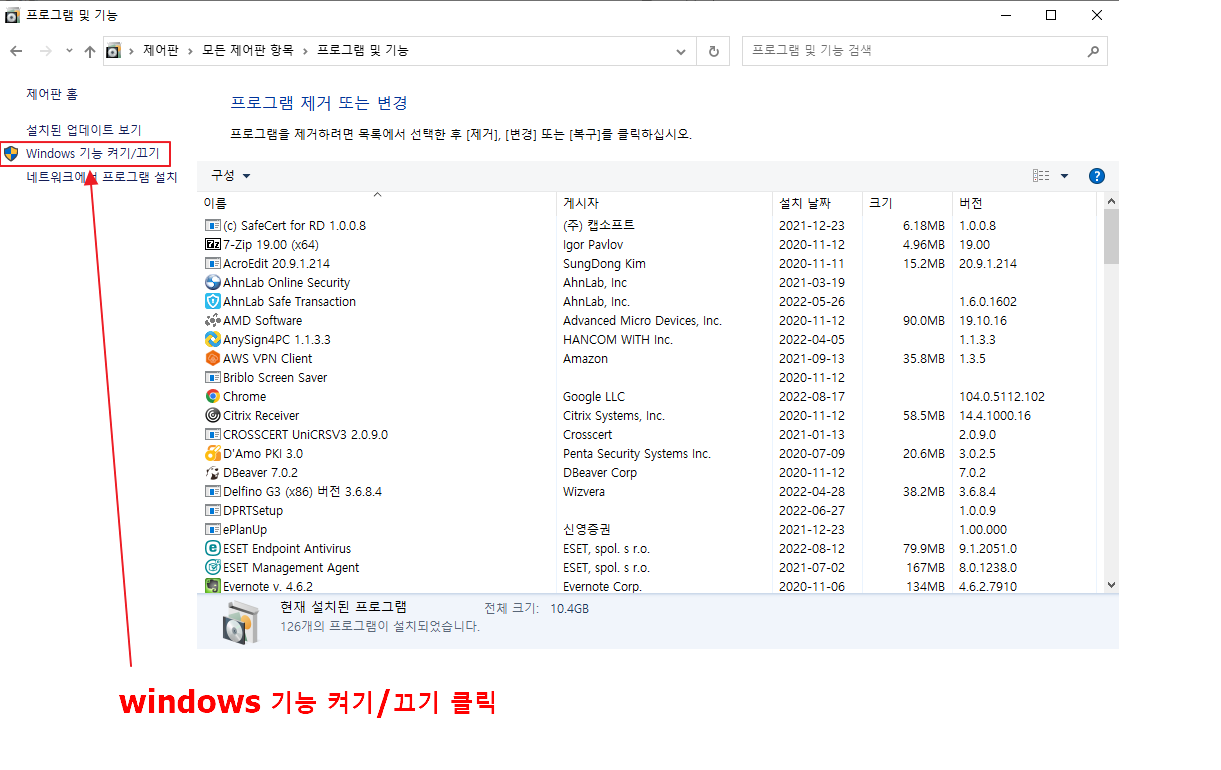The image size is (1221, 770).
Task: Click the AnySign4PC icon
Action: click(x=212, y=339)
